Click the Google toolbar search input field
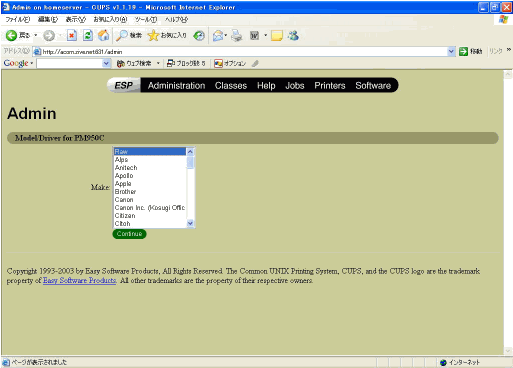Image resolution: width=513 pixels, height=368 pixels. 70,63
